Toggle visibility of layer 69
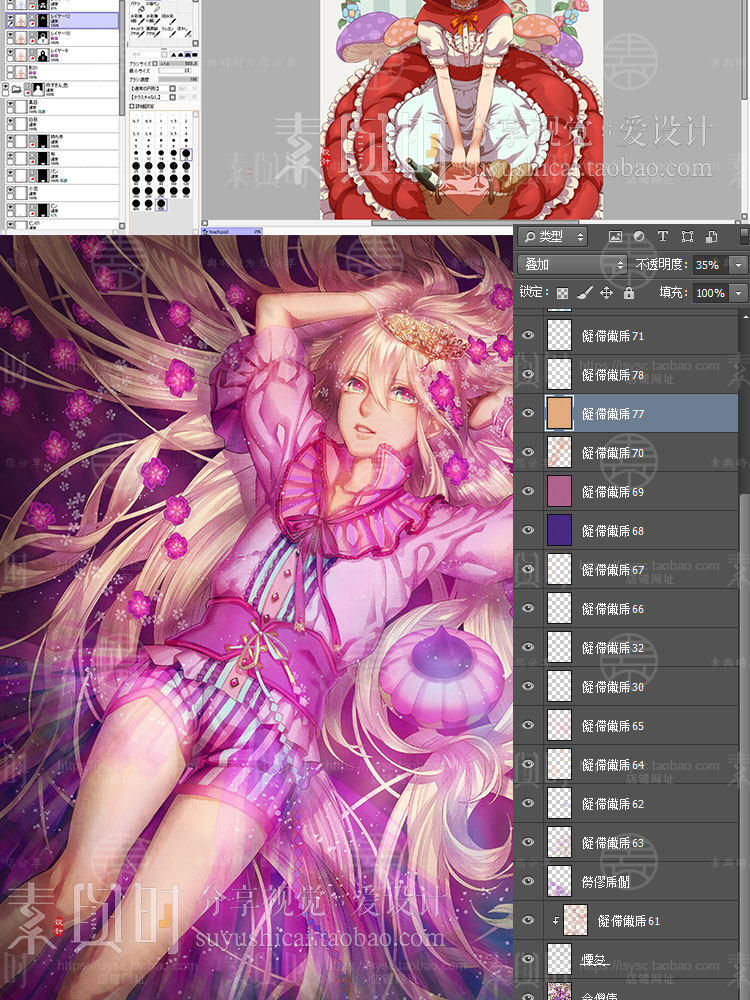Image resolution: width=750 pixels, height=1000 pixels. point(528,490)
